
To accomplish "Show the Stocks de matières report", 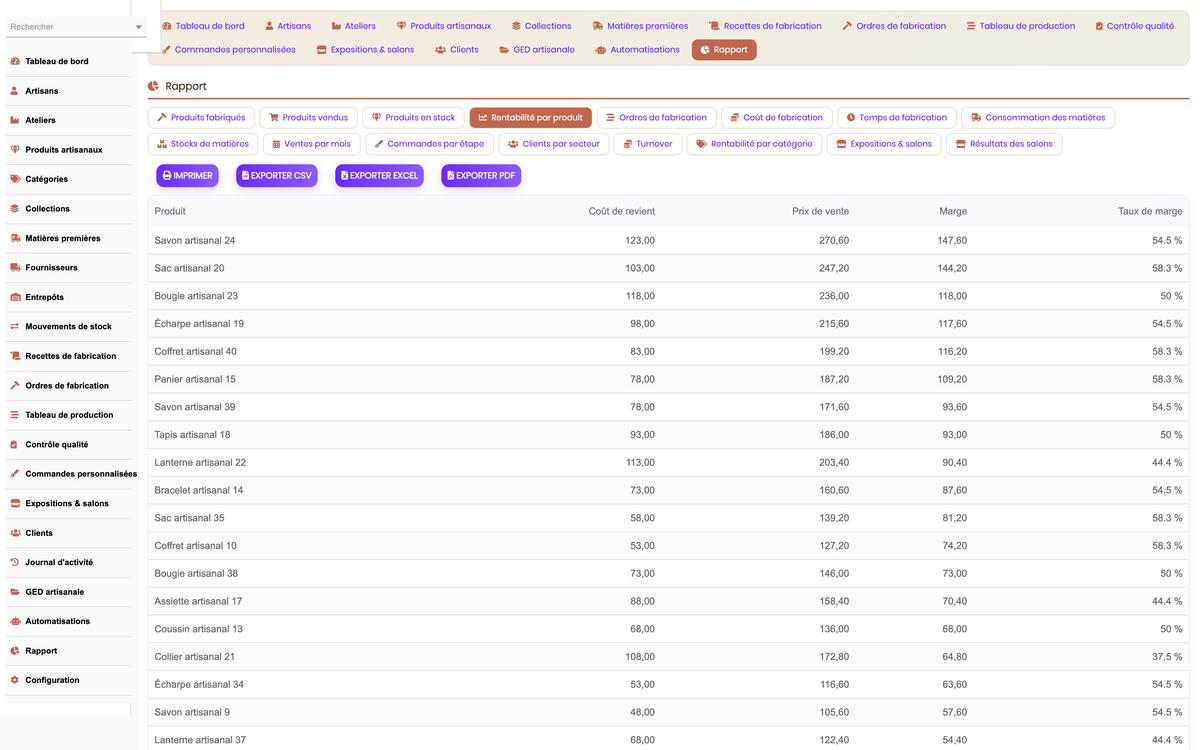I will [204, 144].
